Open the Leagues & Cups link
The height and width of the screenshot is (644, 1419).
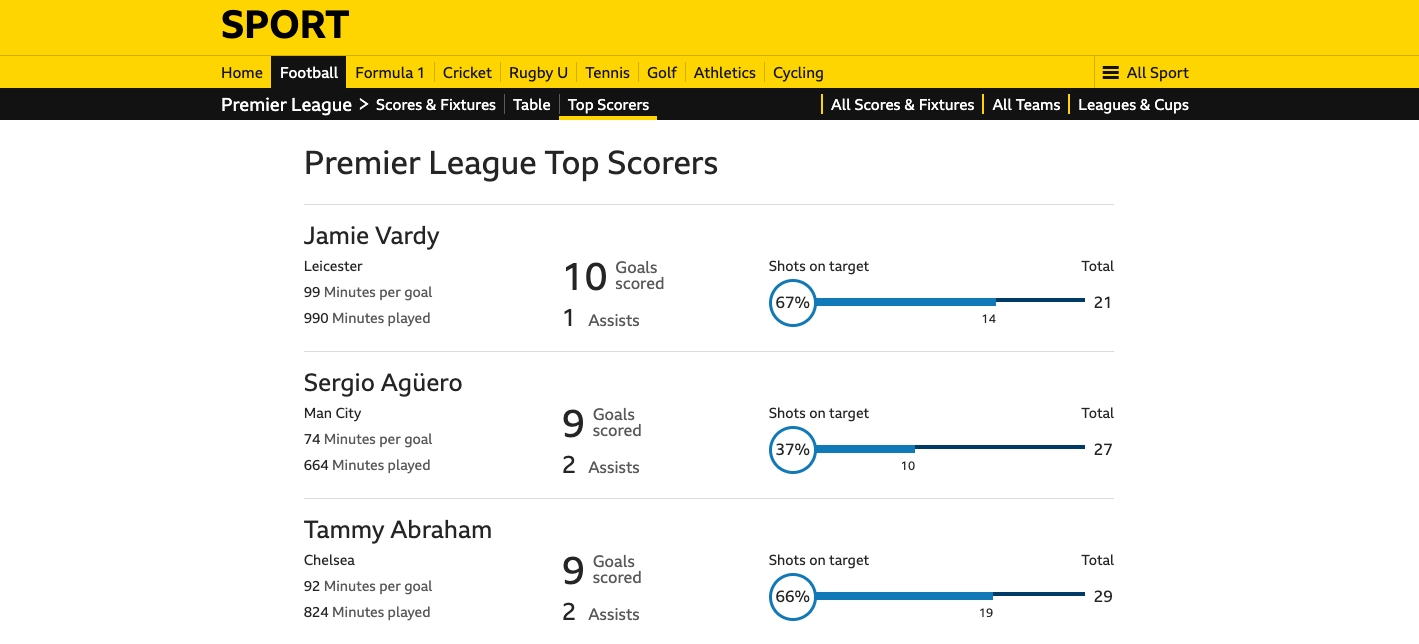pos(1133,105)
